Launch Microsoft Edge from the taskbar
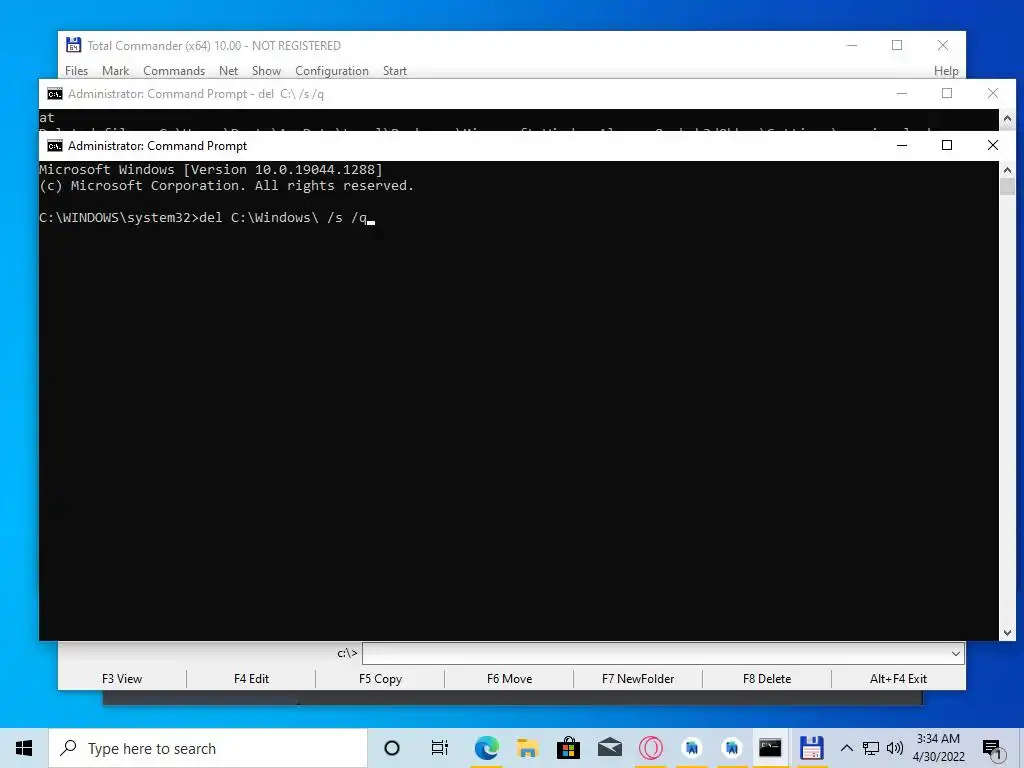This screenshot has height=768, width=1024. pyautogui.click(x=487, y=748)
